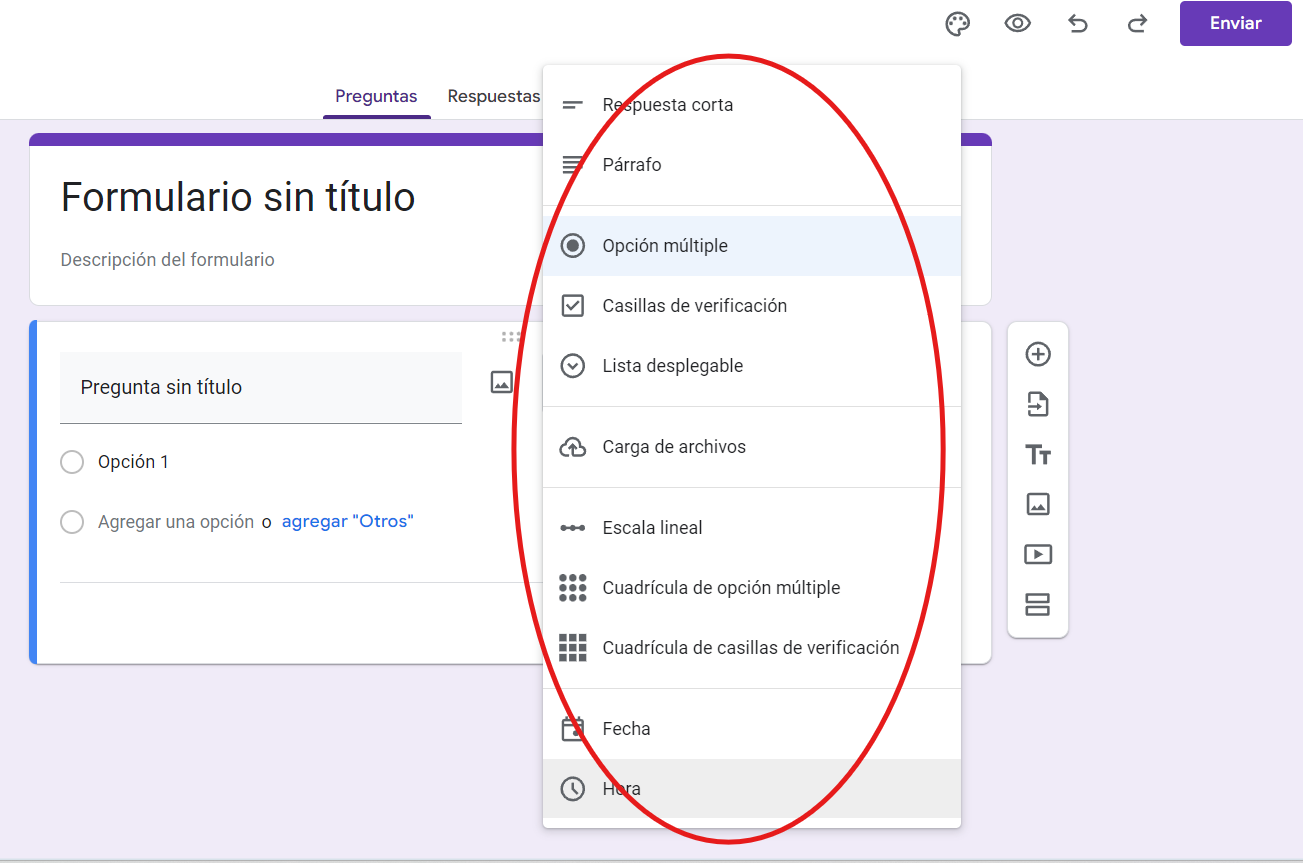Pick Opción múltiple question type
The image size is (1303, 863).
pyautogui.click(x=752, y=246)
